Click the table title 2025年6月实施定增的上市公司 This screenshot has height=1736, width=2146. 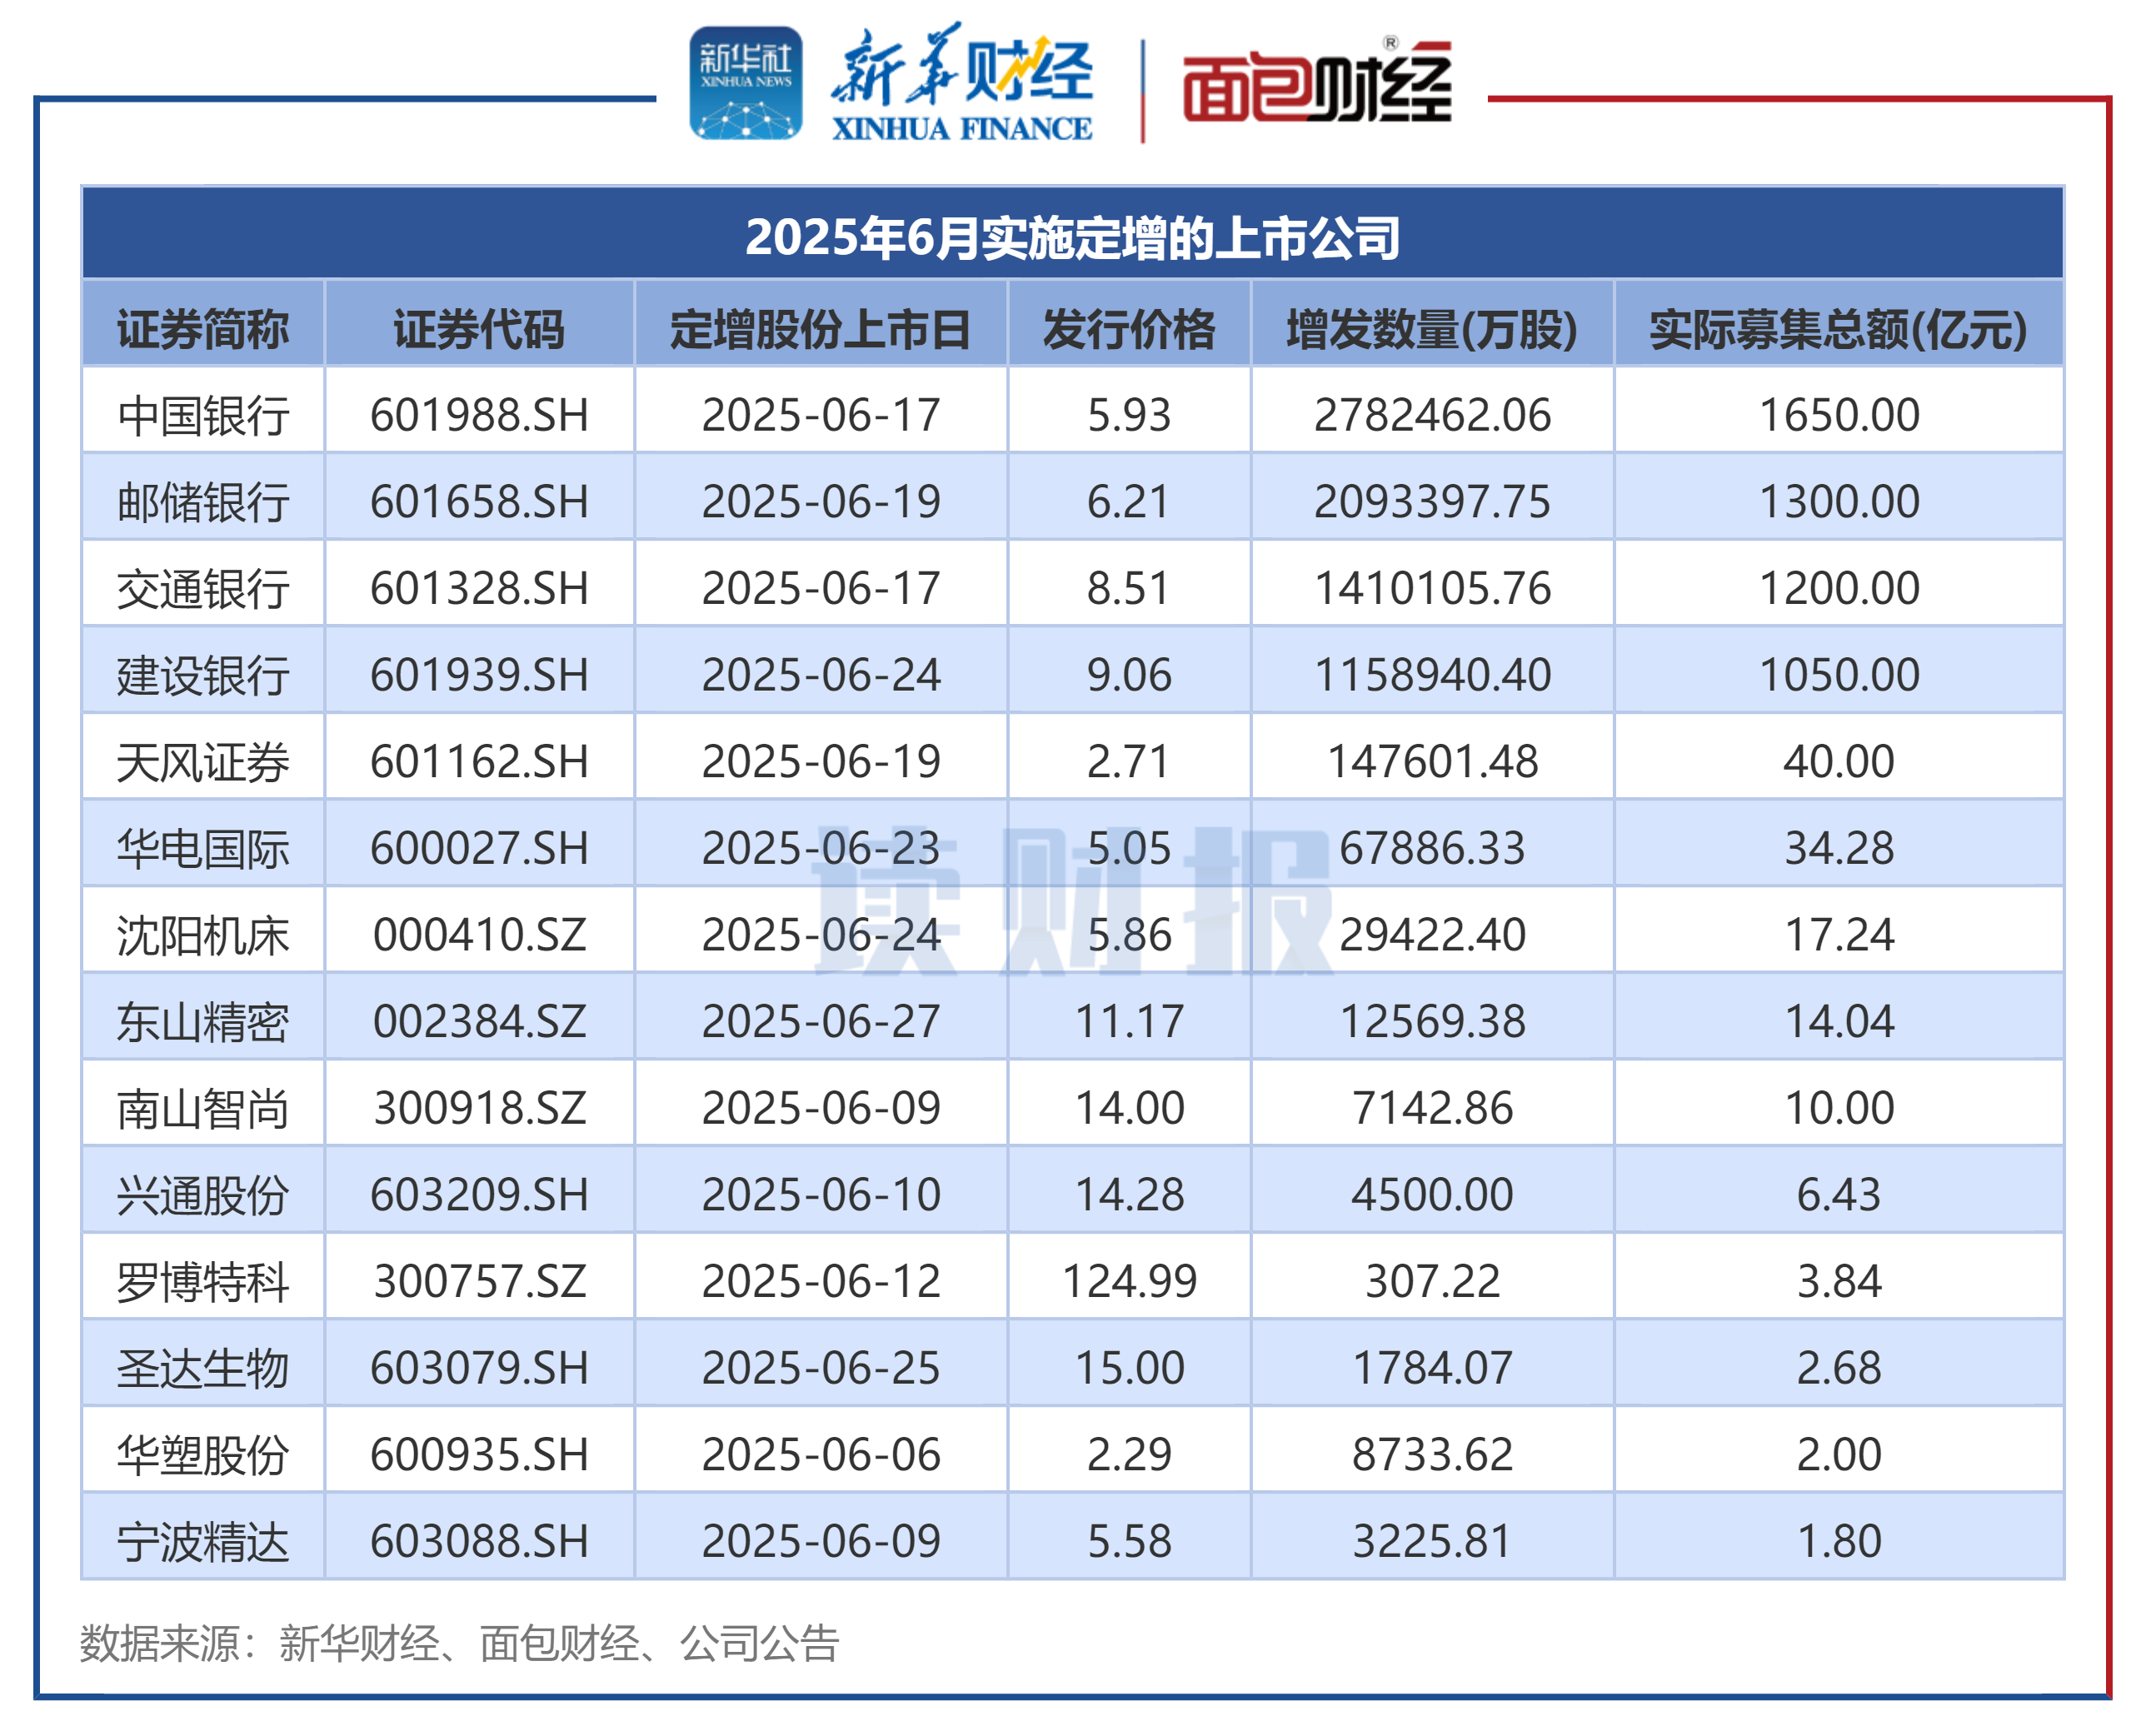click(x=1072, y=237)
